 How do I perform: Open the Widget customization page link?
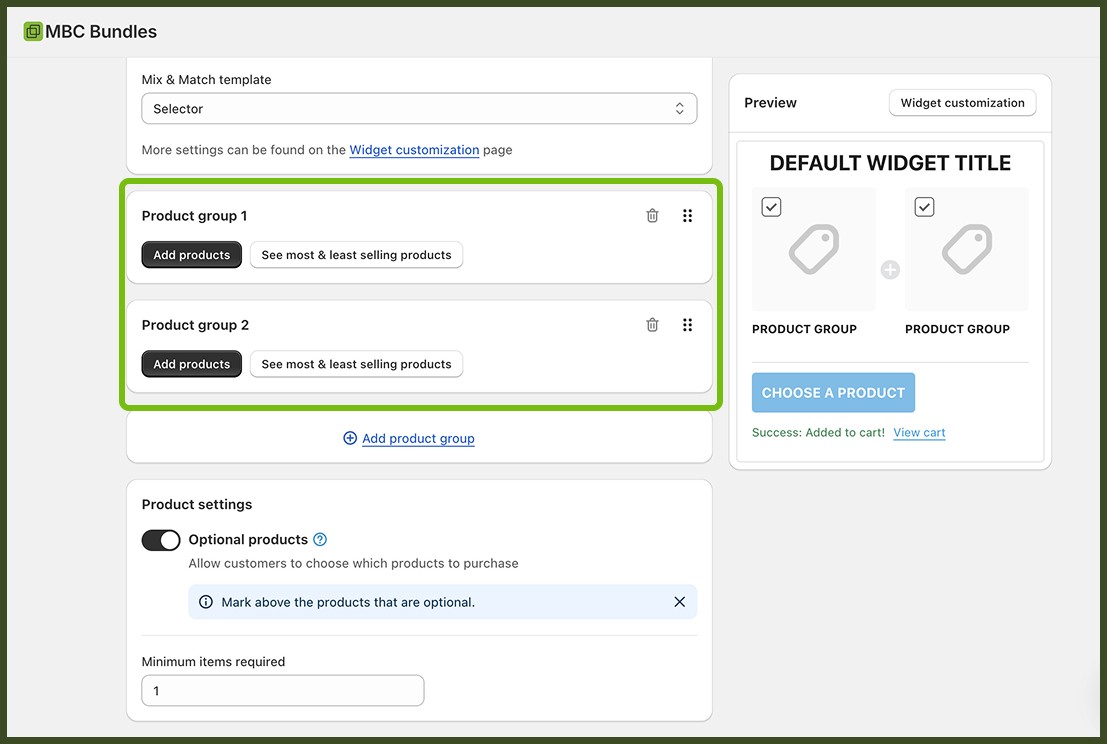414,150
